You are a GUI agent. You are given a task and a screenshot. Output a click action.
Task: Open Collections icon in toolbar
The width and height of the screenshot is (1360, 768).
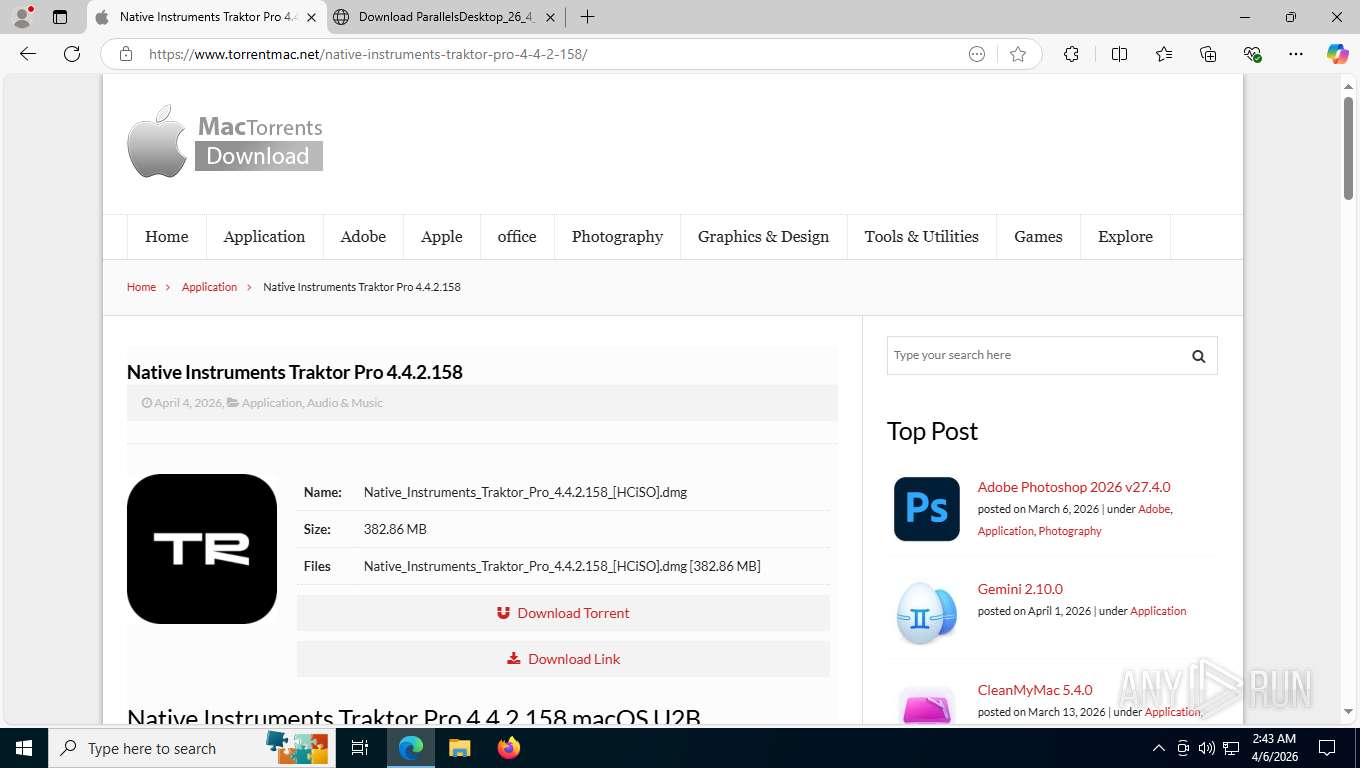pyautogui.click(x=1208, y=54)
